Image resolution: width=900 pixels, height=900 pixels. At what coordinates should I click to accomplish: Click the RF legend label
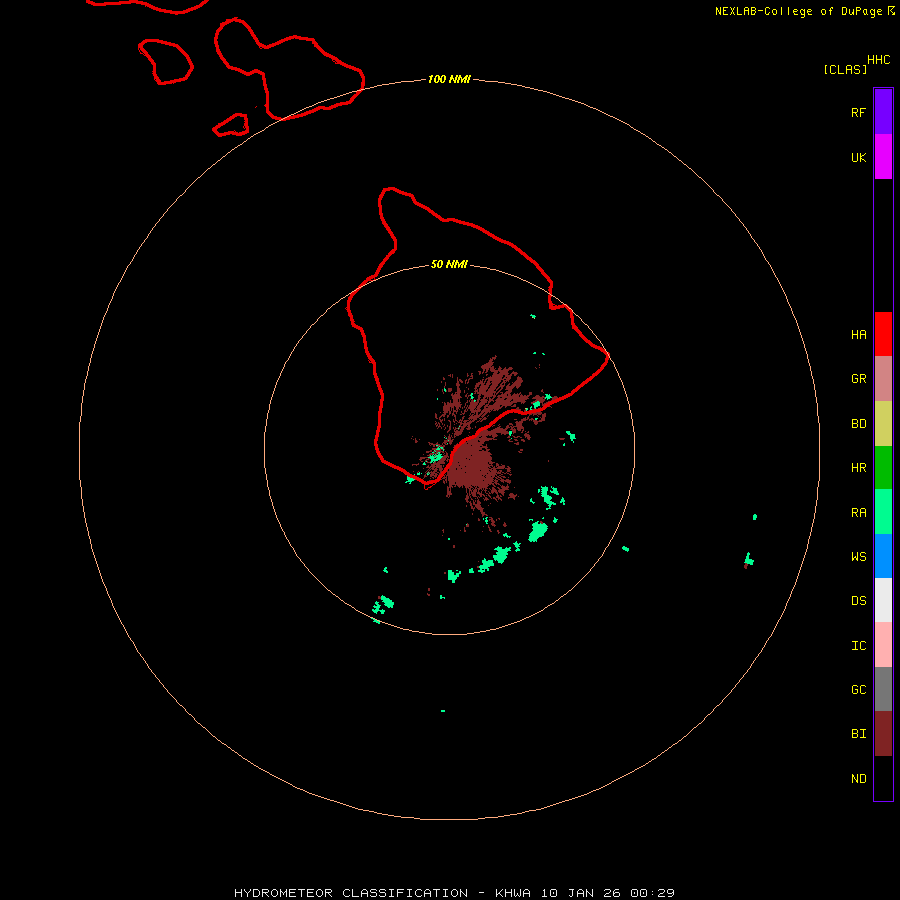coord(858,112)
